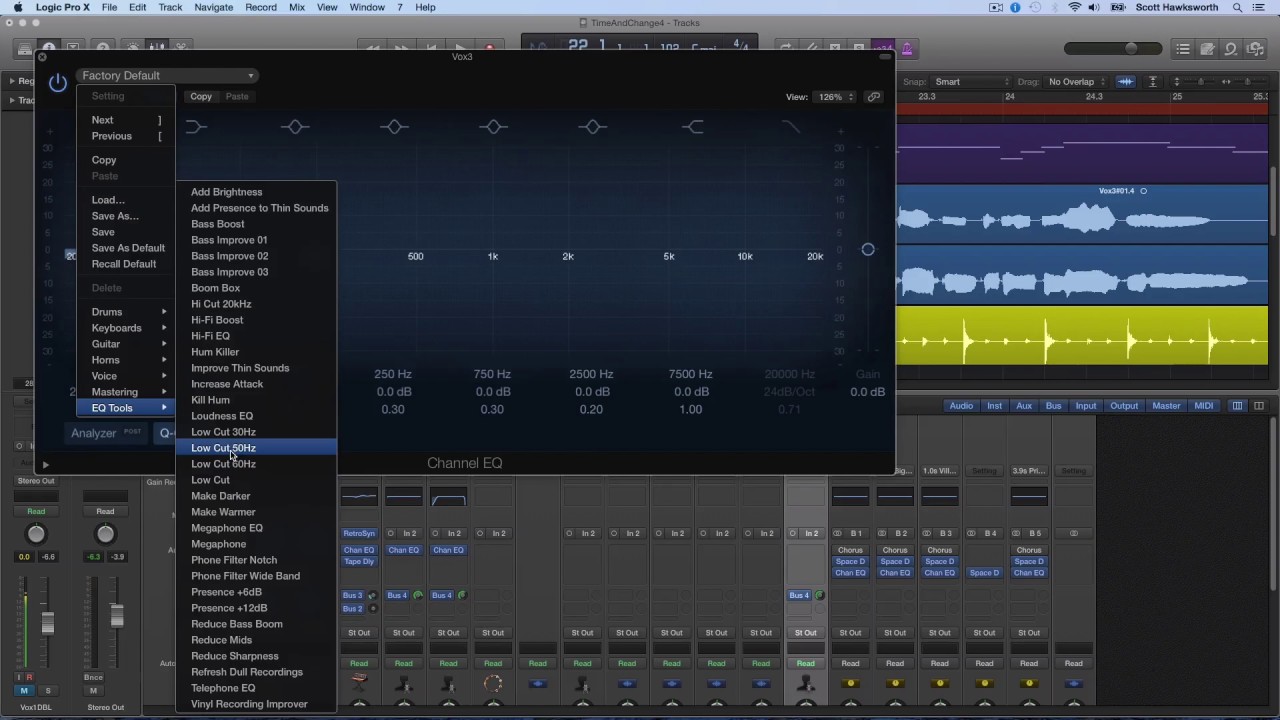Expand the EQ plugin disclosure triangle
Image resolution: width=1280 pixels, height=720 pixels.
pyautogui.click(x=45, y=464)
